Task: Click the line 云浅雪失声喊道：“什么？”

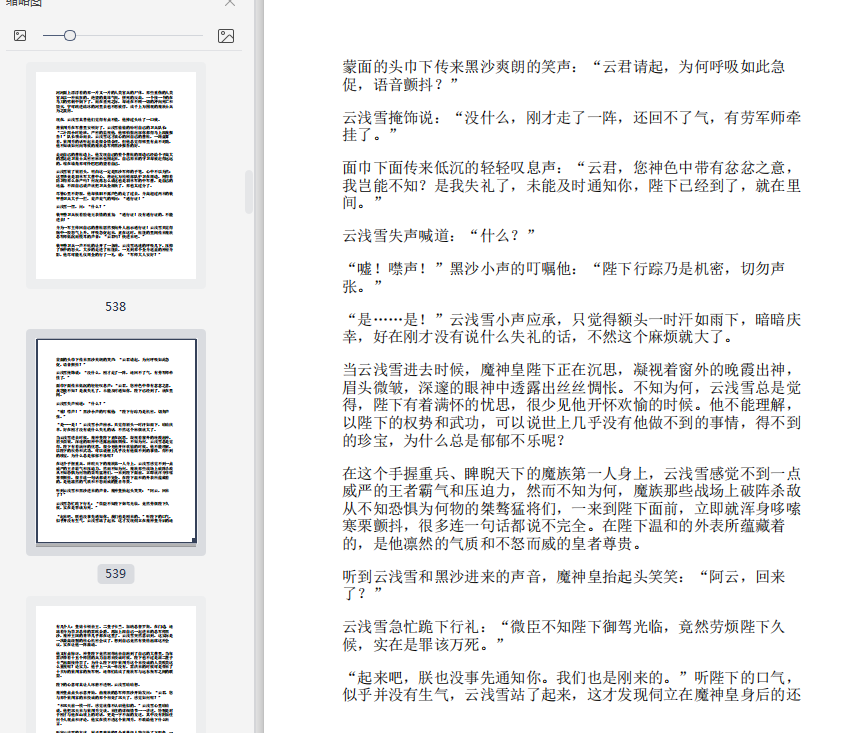Action: point(440,235)
